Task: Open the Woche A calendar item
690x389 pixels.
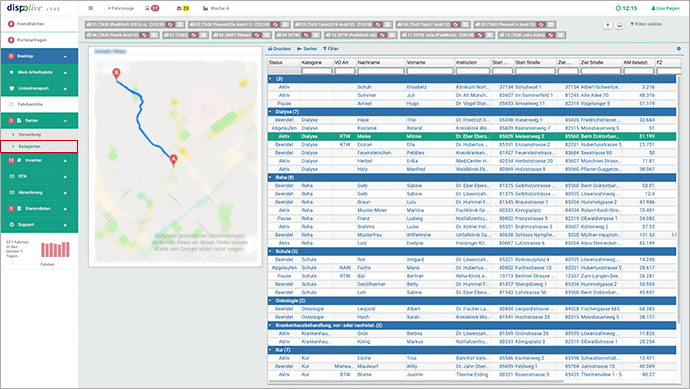Action: [216, 8]
